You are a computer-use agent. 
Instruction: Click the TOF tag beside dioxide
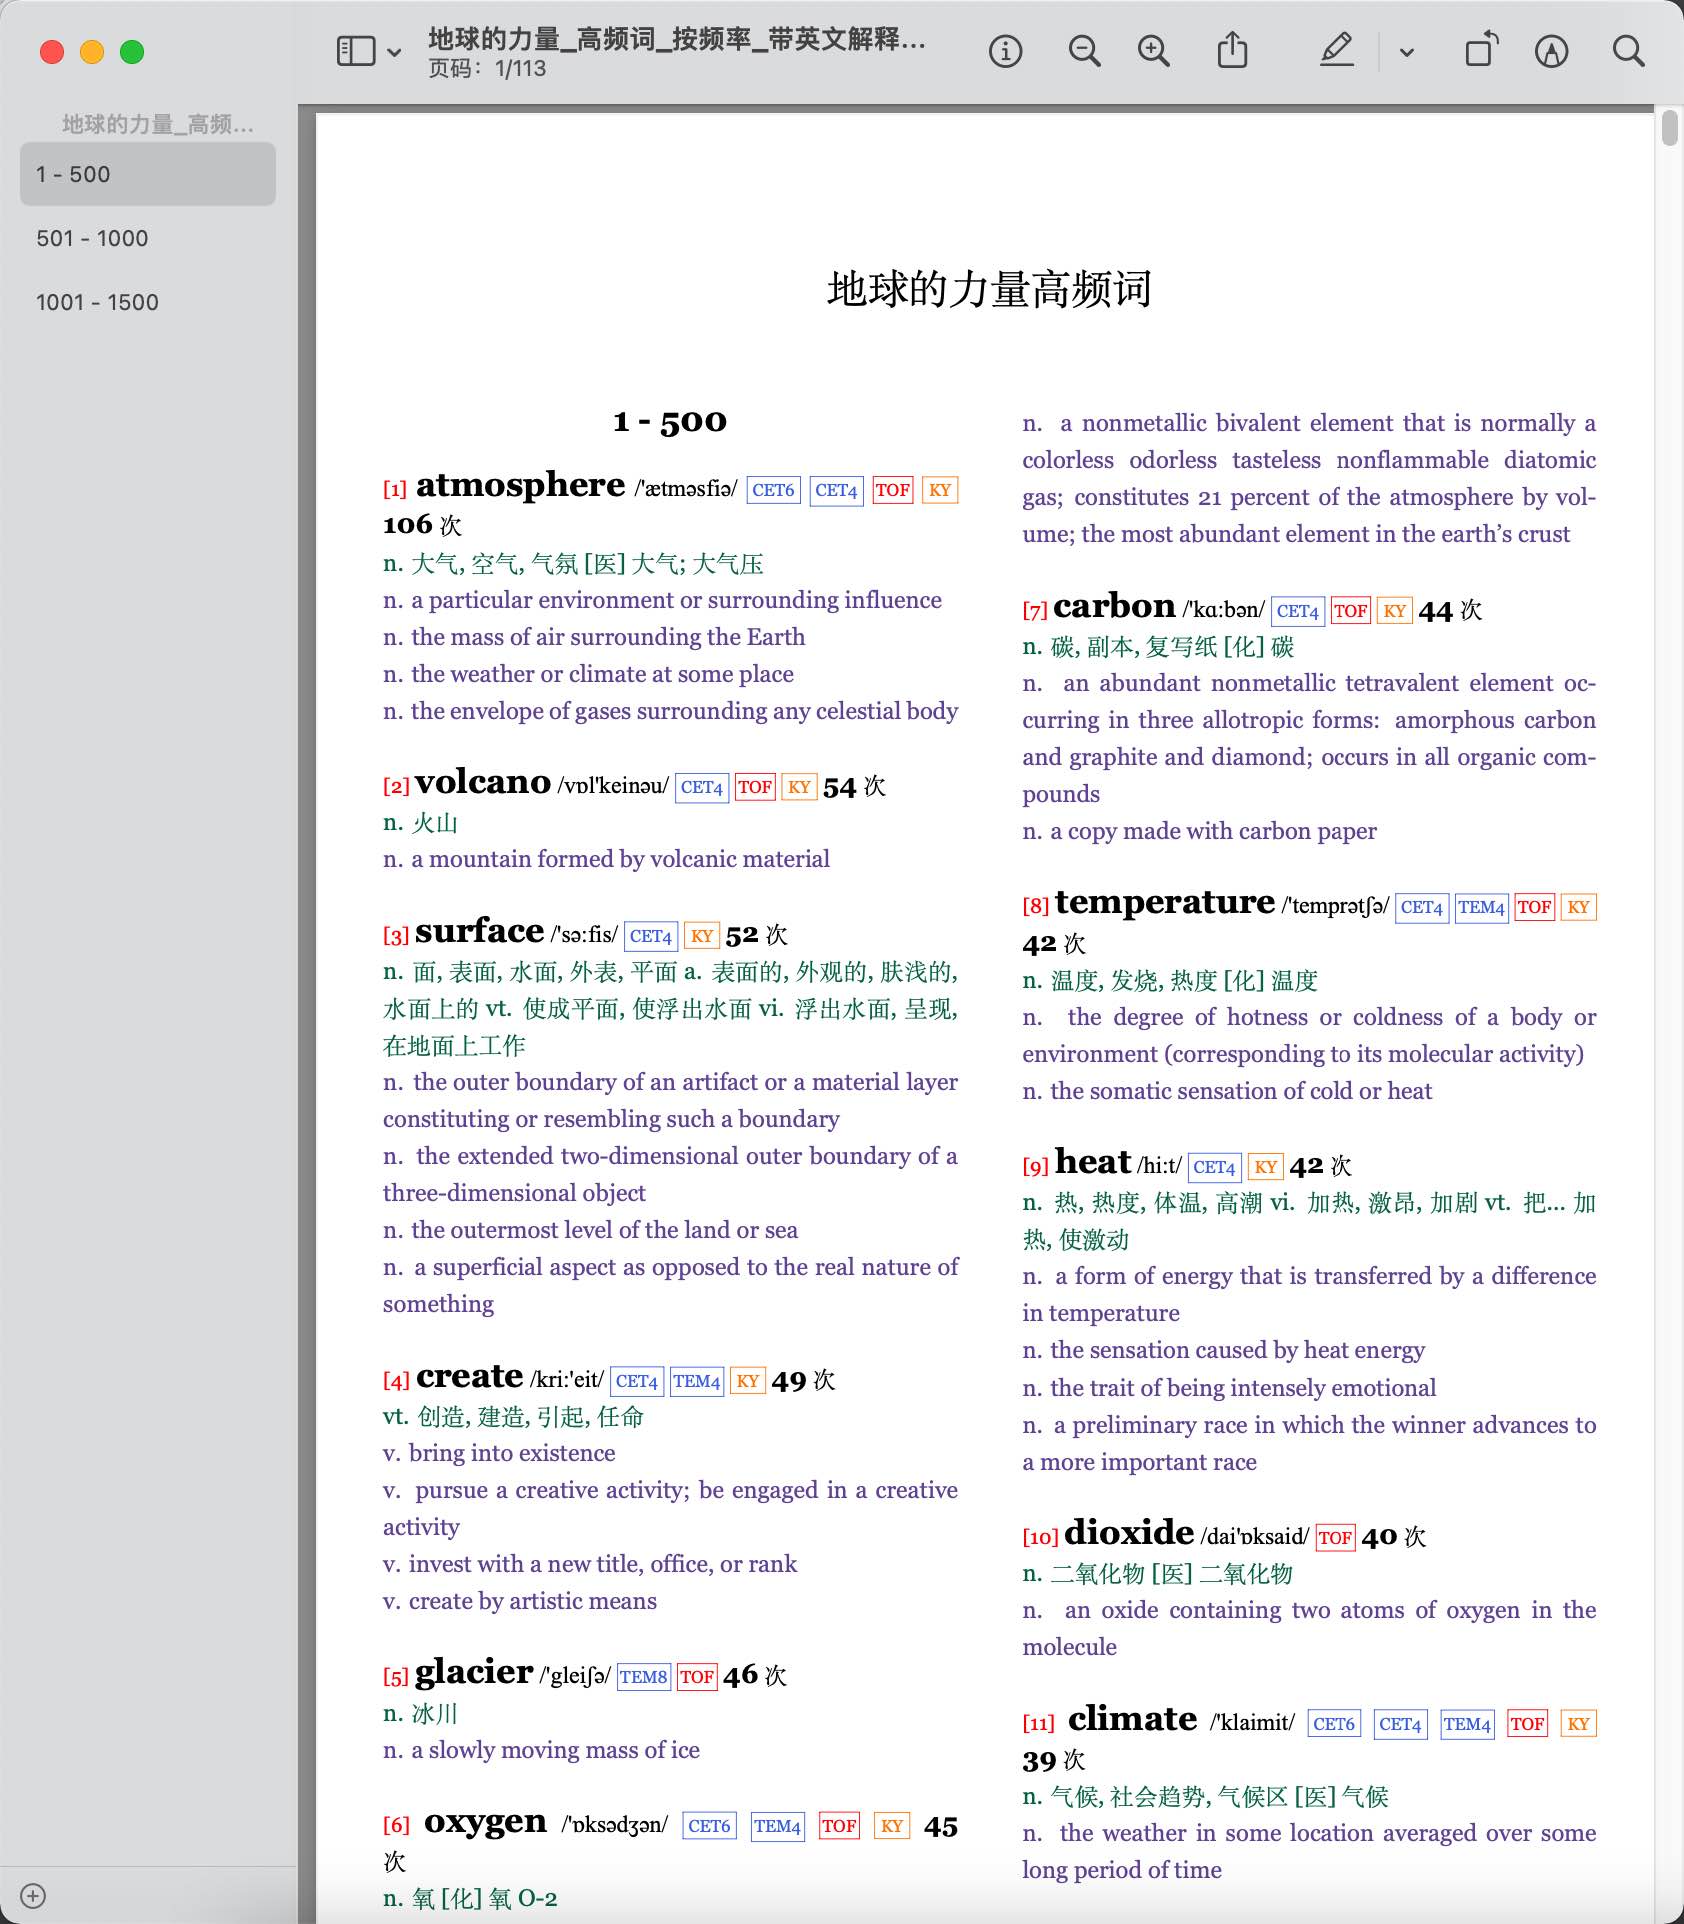[x=1335, y=1537]
